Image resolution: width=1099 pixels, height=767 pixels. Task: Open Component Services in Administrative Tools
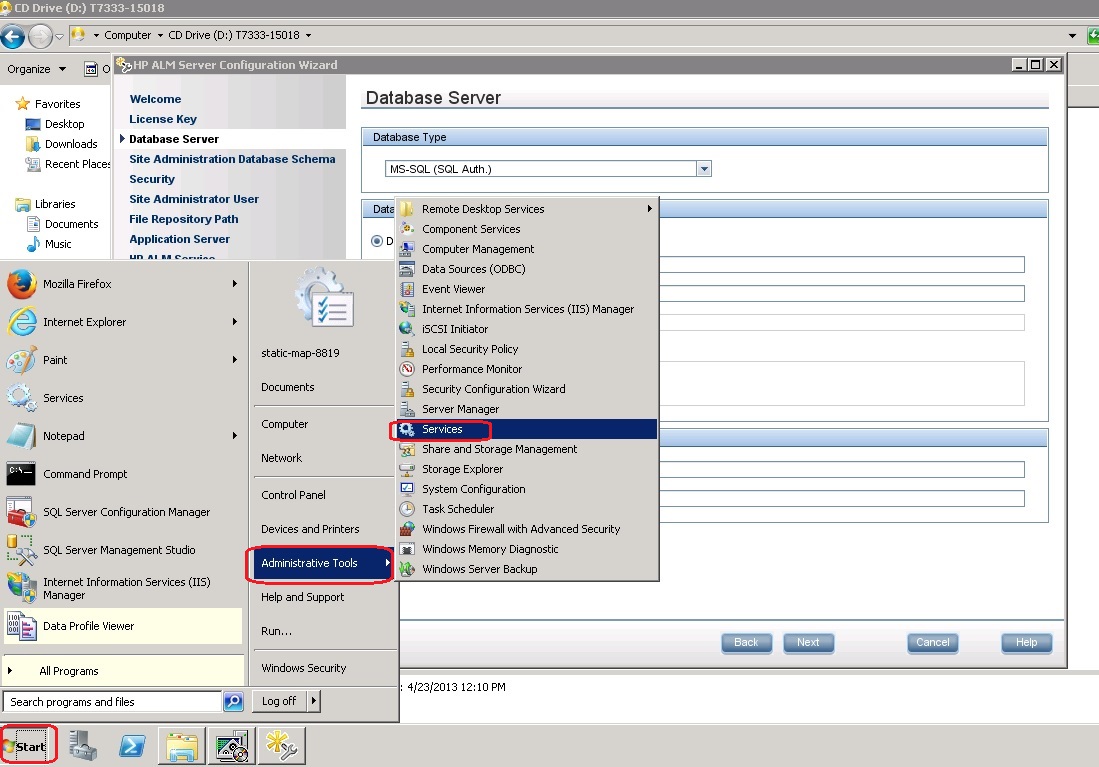click(x=471, y=229)
